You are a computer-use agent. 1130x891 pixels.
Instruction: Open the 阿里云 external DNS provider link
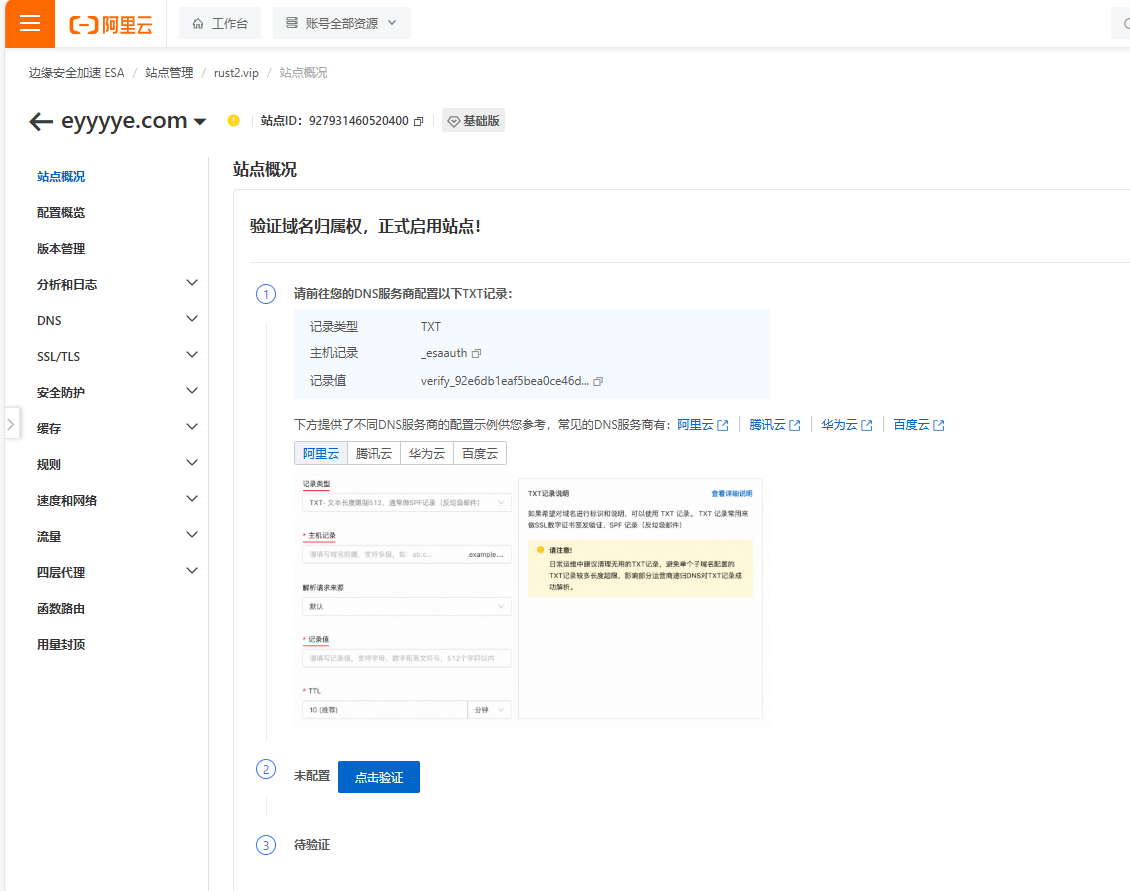(x=703, y=425)
